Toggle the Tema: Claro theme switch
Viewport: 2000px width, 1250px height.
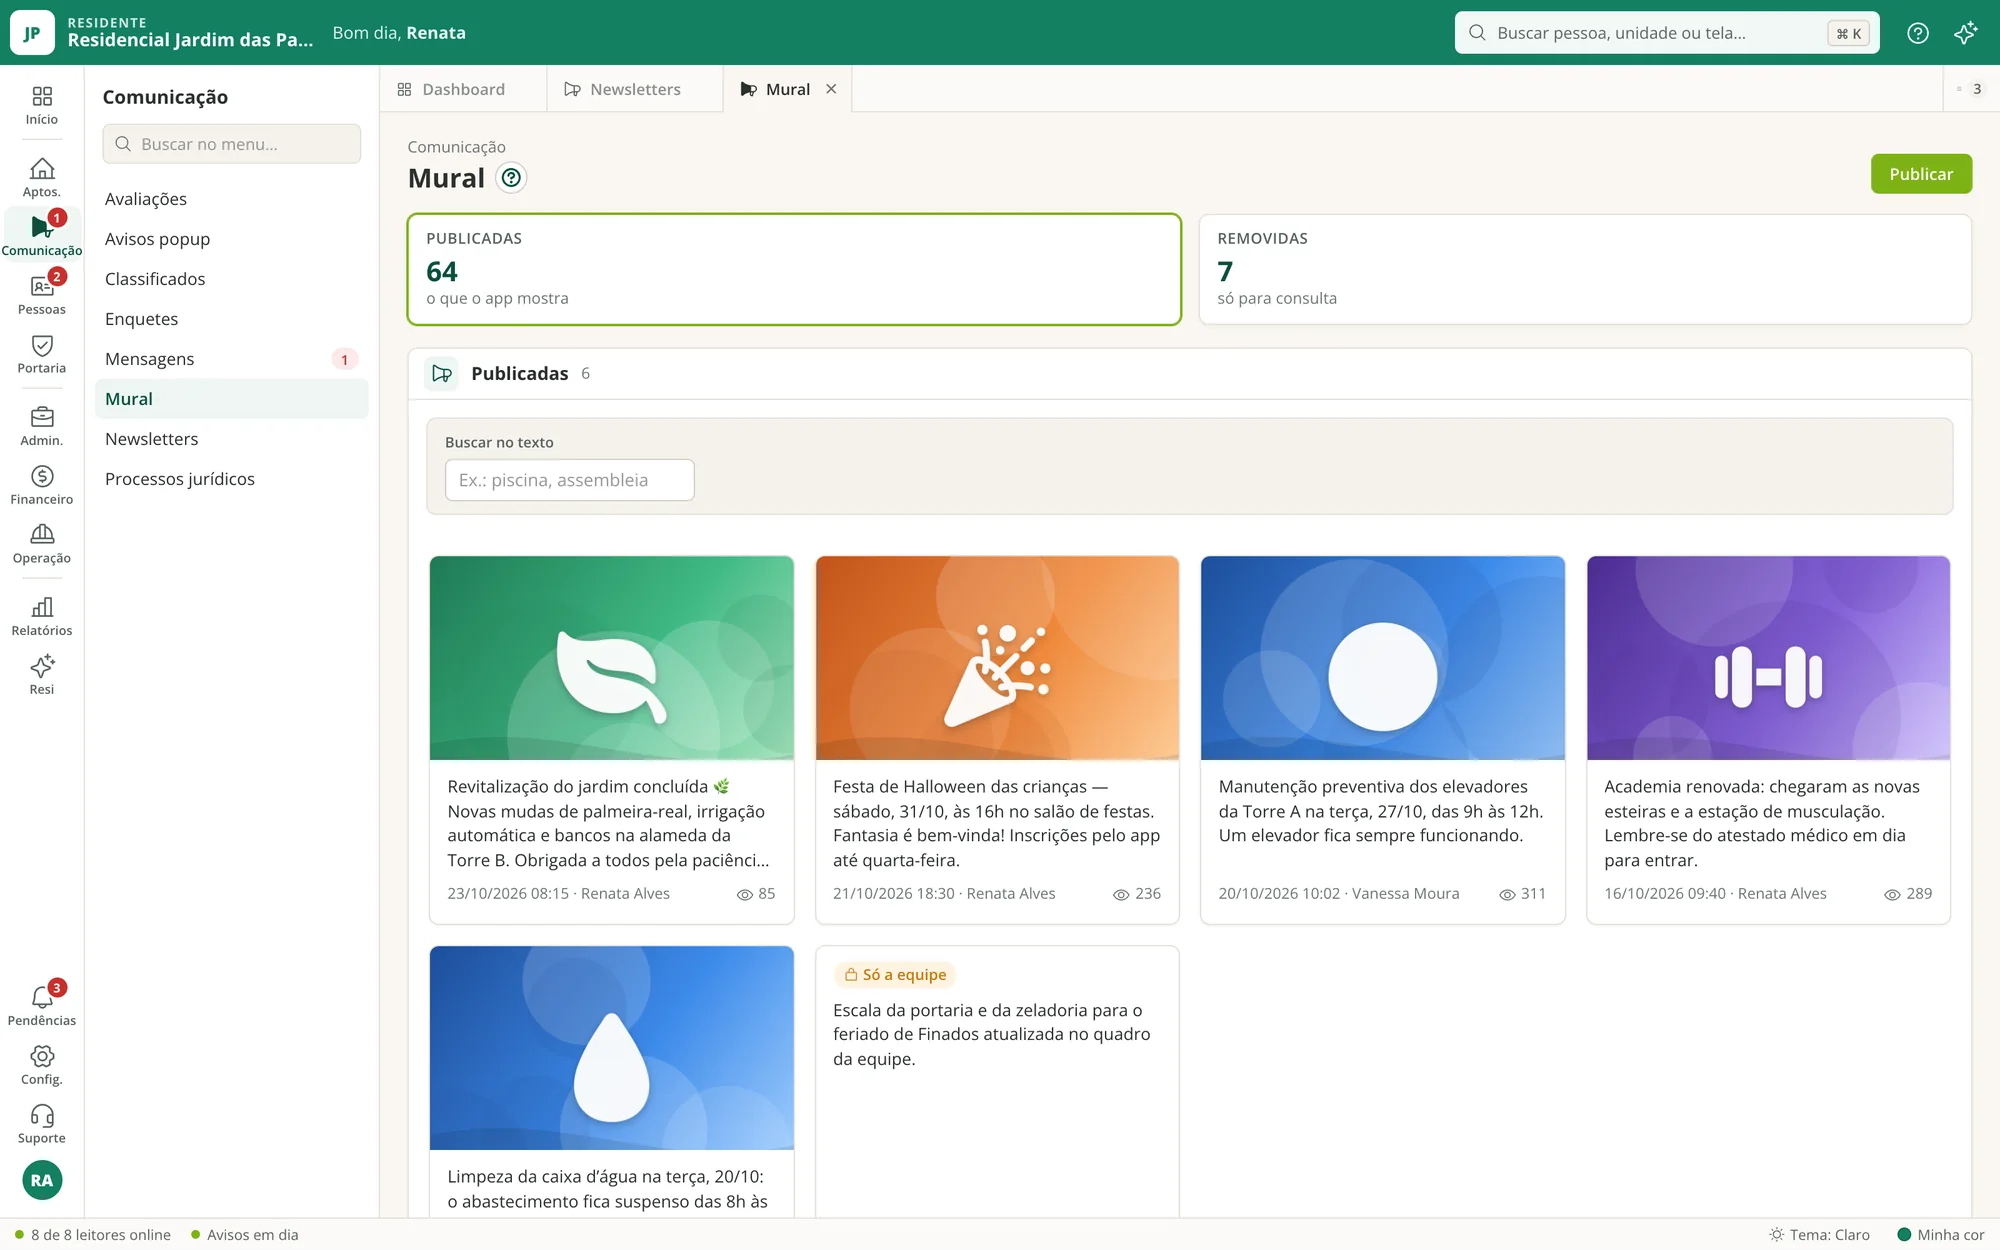(x=1820, y=1234)
